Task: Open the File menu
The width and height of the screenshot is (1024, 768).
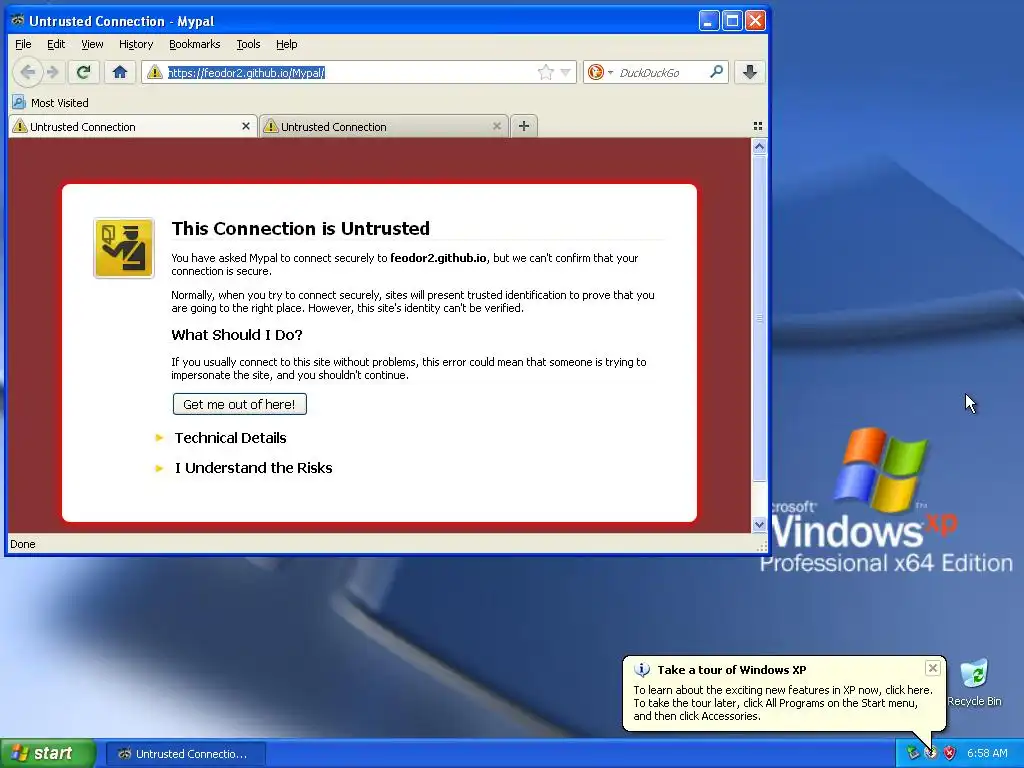Action: click(x=23, y=44)
